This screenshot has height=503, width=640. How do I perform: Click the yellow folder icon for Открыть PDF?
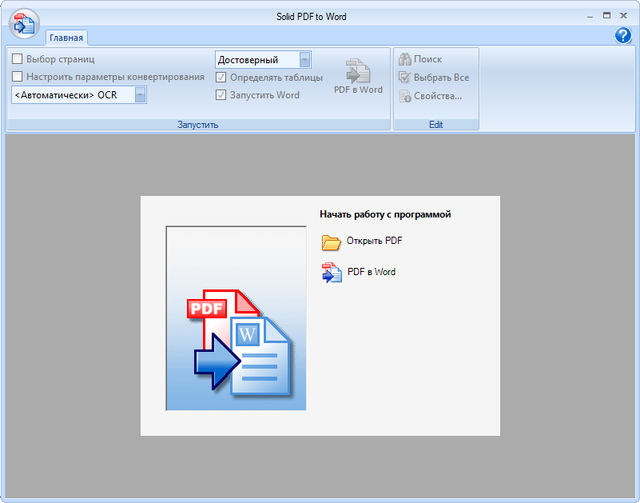[331, 242]
